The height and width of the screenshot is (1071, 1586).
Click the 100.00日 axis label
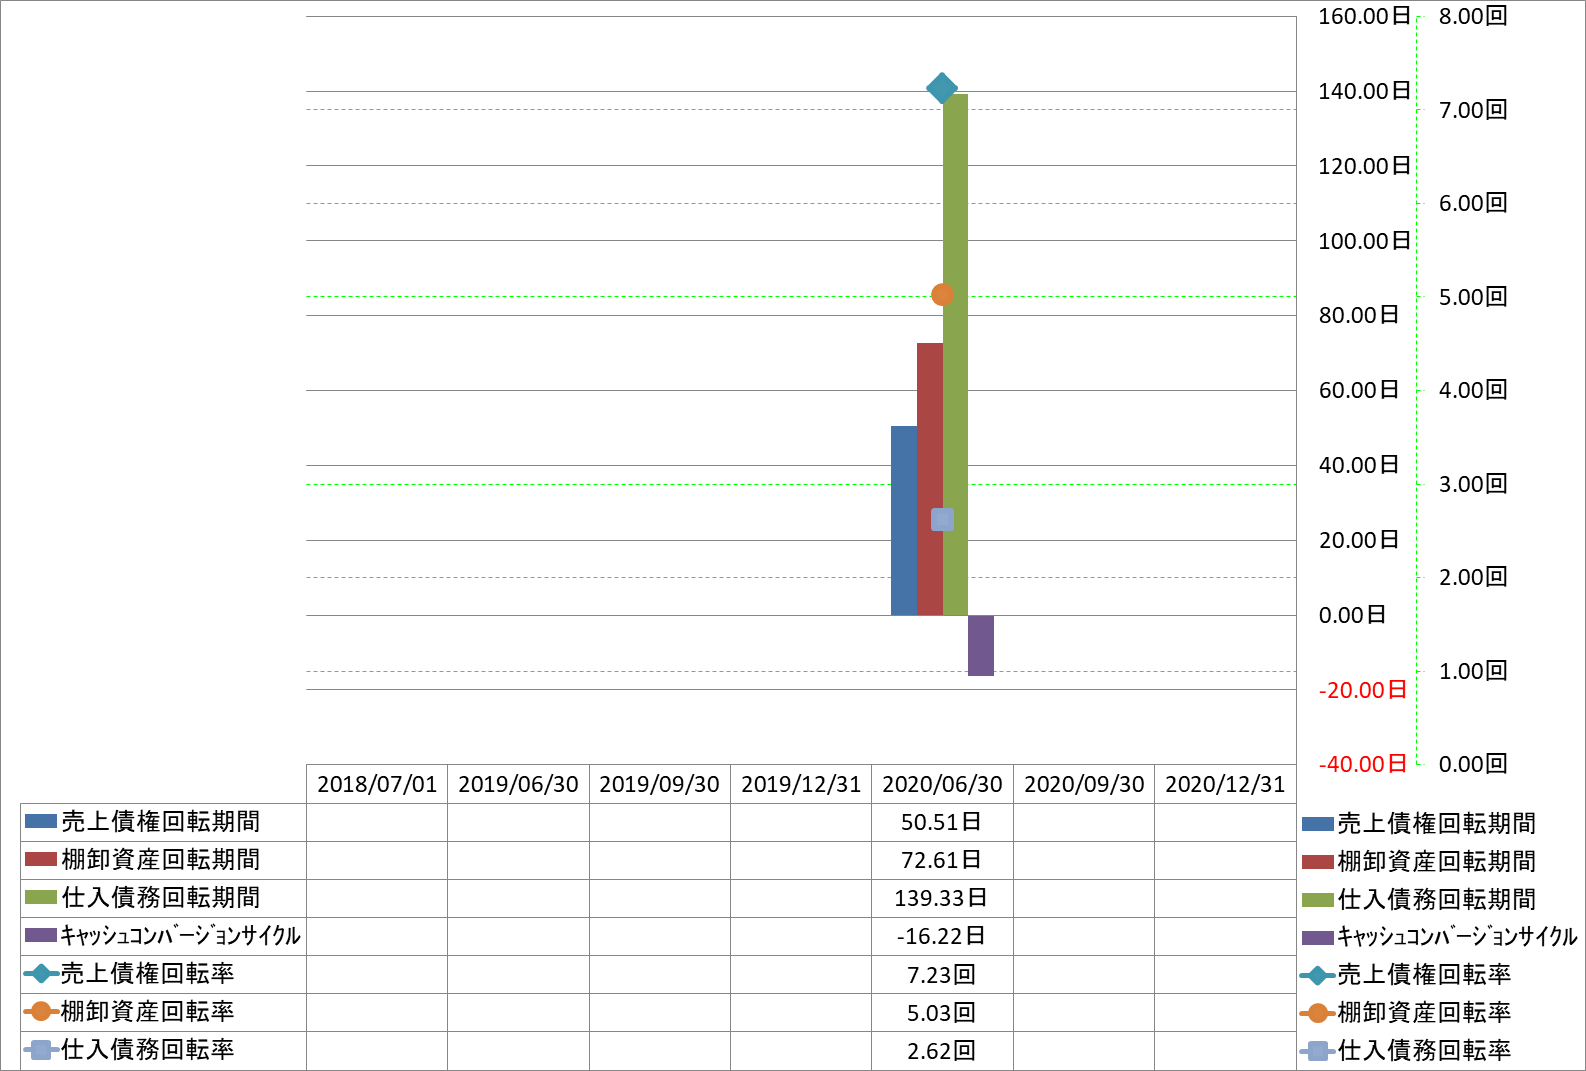[x=1364, y=241]
